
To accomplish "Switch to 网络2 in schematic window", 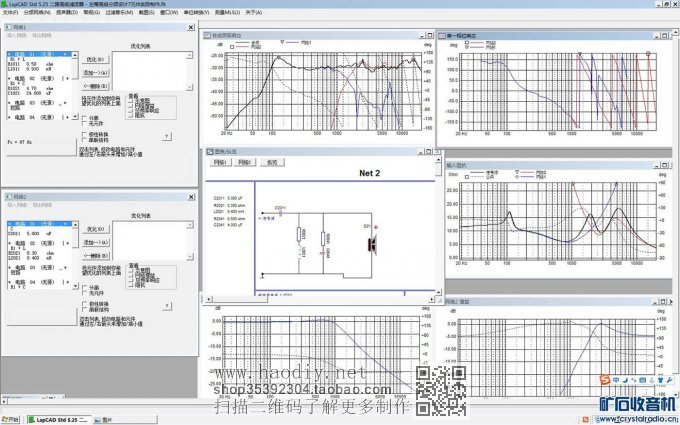I will 245,160.
